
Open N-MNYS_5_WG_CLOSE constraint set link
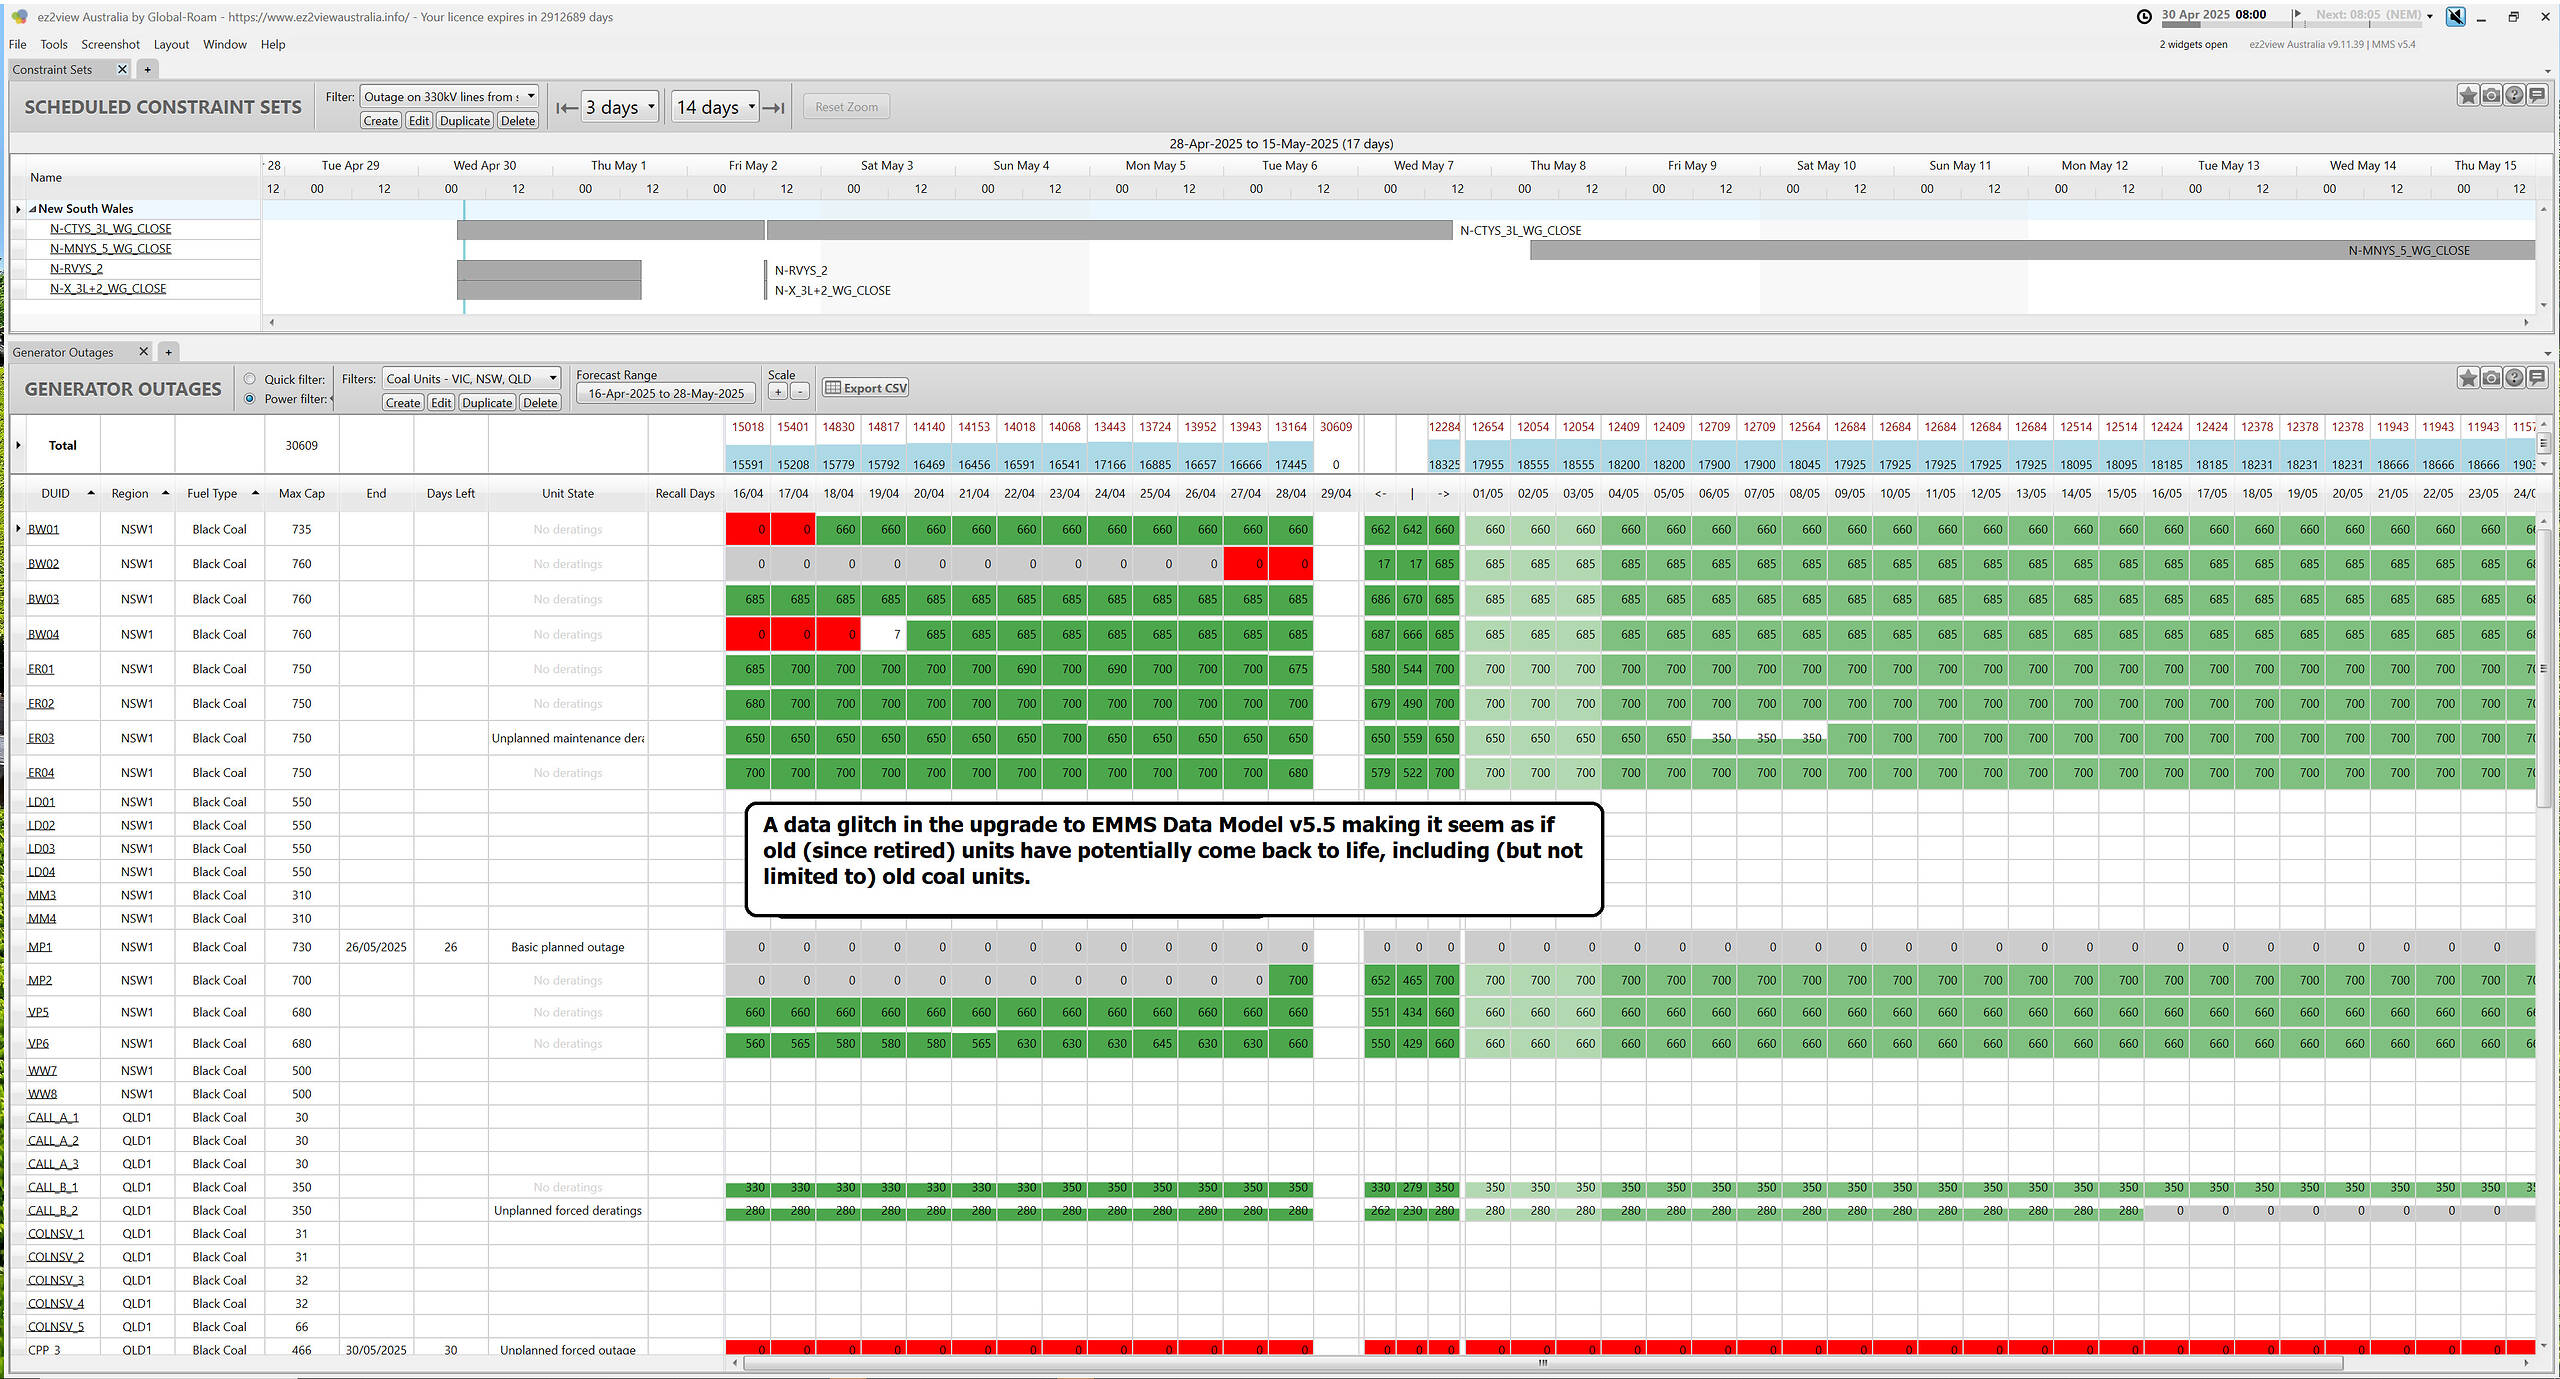tap(111, 249)
